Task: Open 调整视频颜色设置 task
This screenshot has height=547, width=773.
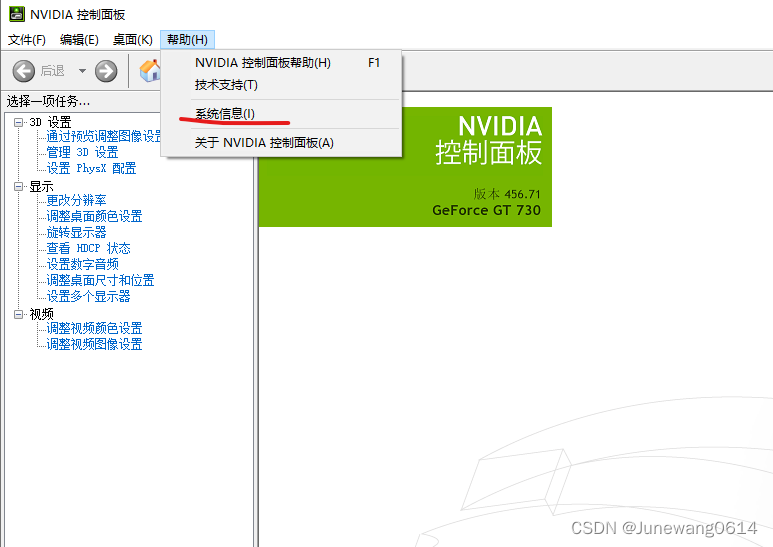Action: pyautogui.click(x=94, y=328)
